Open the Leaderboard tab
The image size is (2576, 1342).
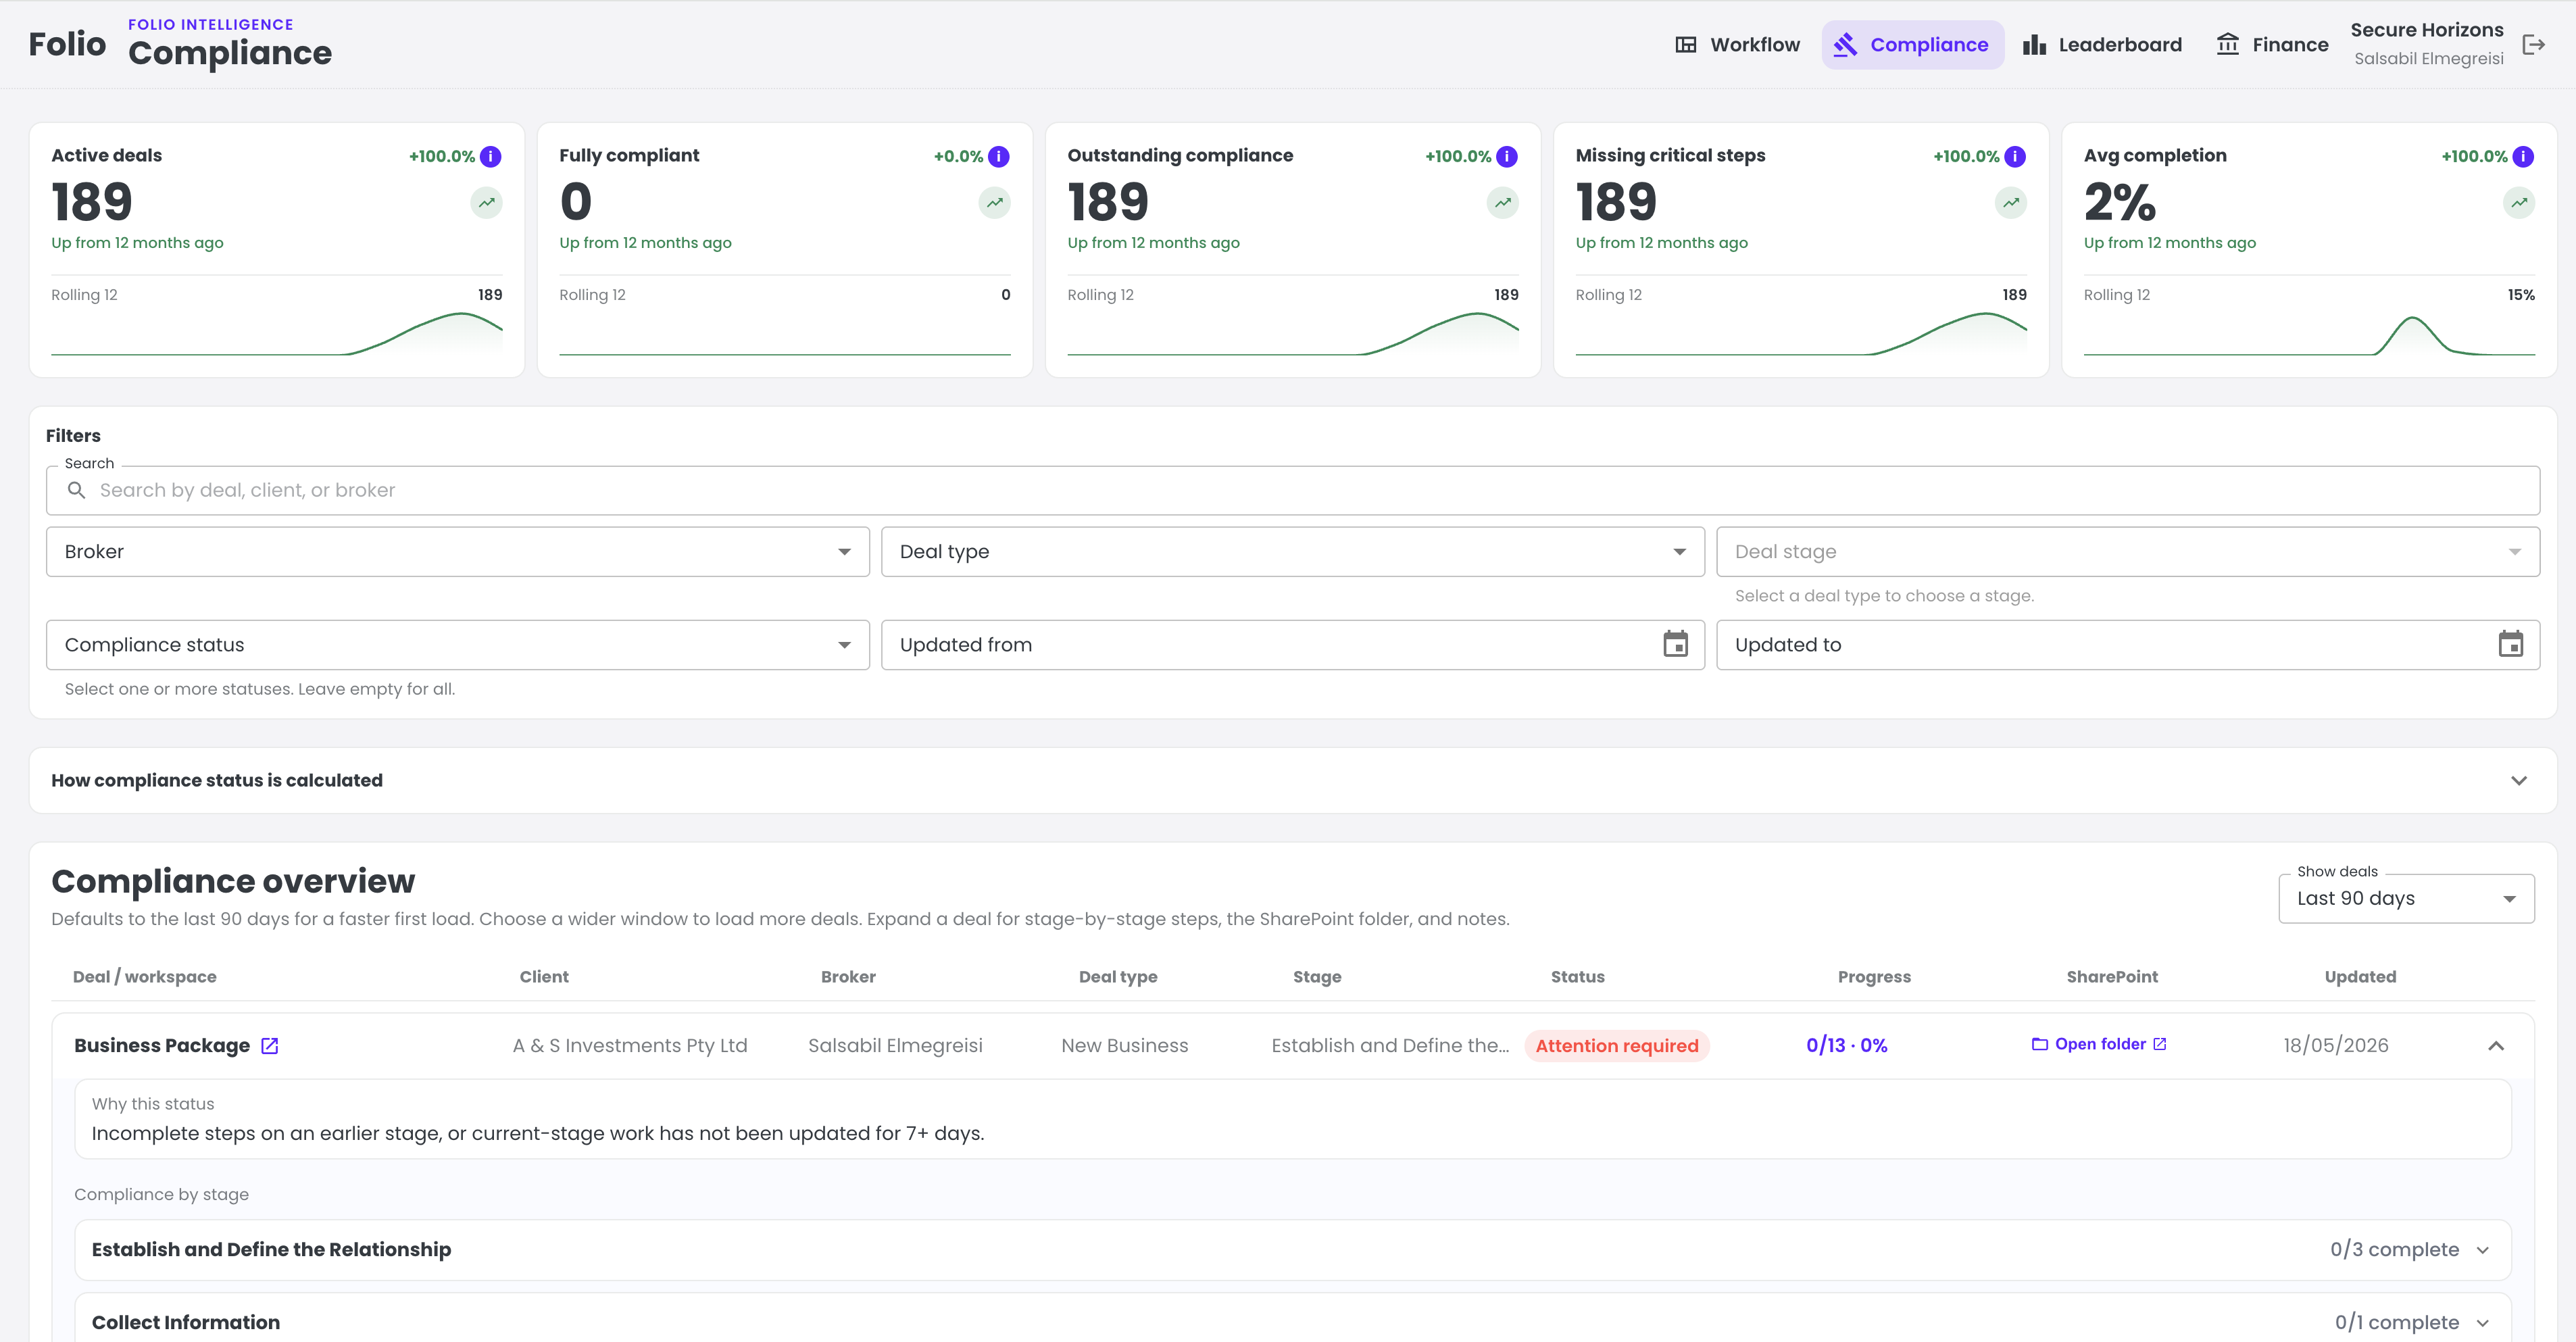coord(2102,45)
